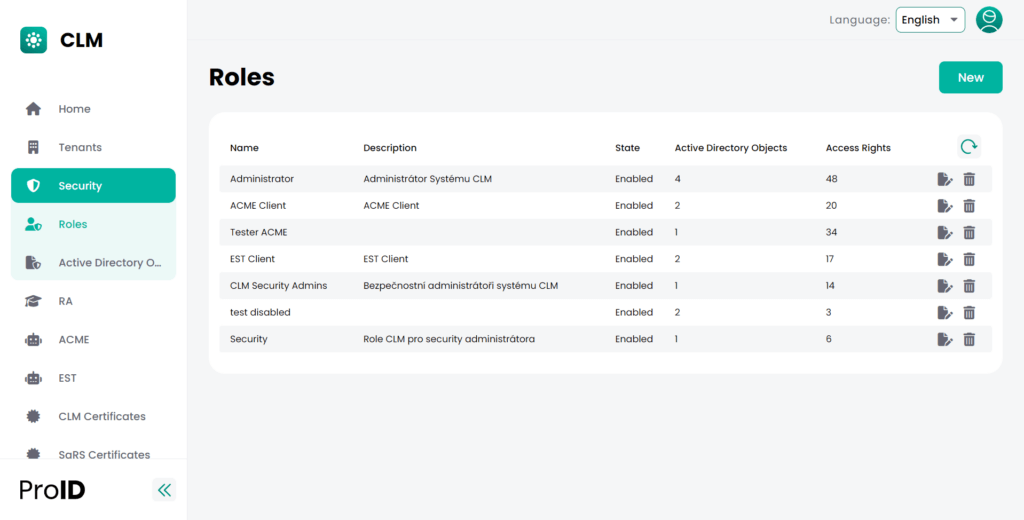
Task: Delete the Administrator role
Action: click(969, 179)
